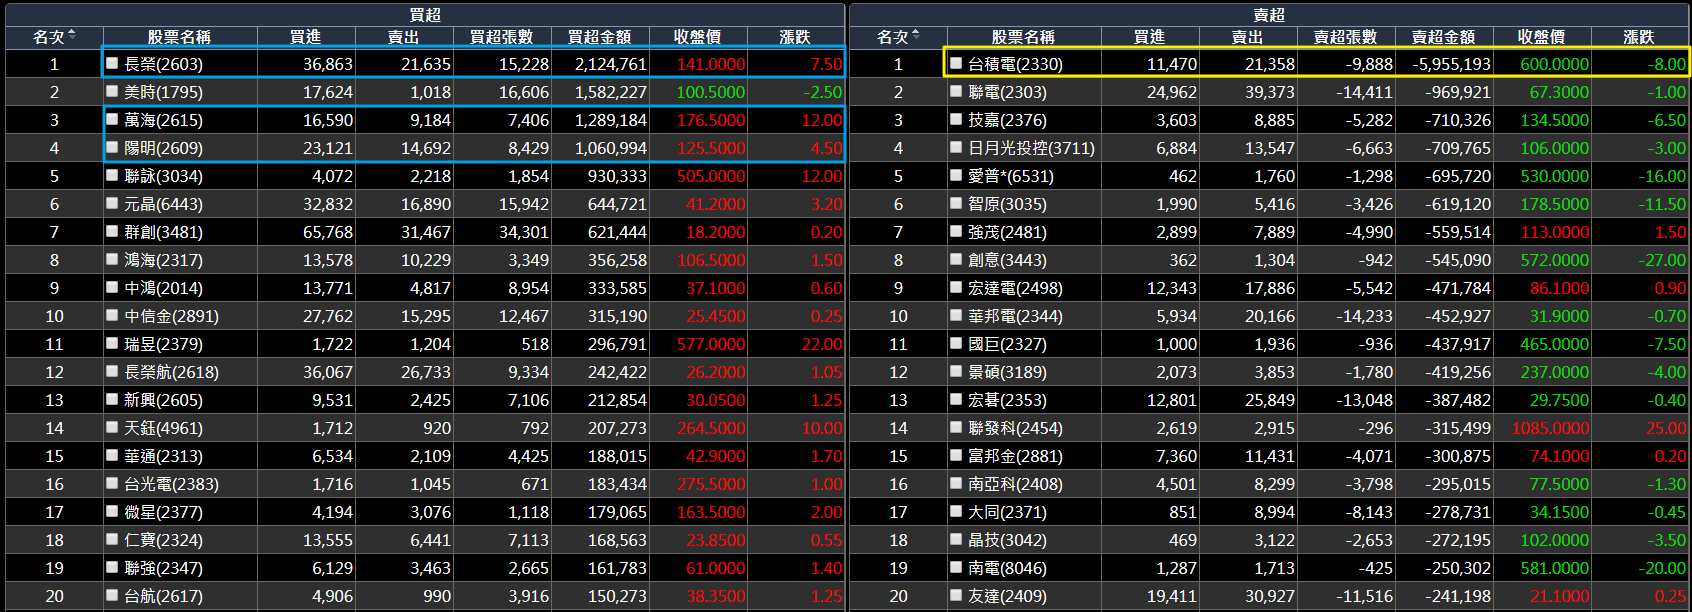Click the 賣超金額 column header
This screenshot has width=1692, height=612.
click(1443, 37)
